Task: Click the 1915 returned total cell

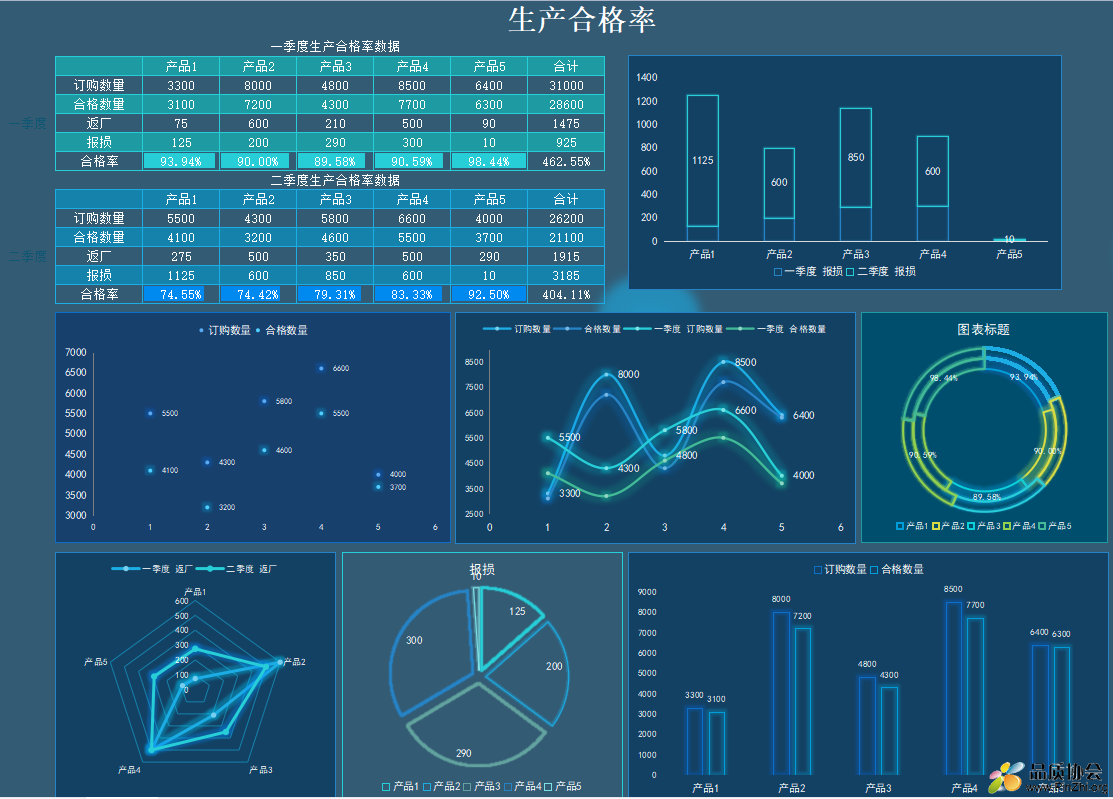Action: click(x=566, y=256)
